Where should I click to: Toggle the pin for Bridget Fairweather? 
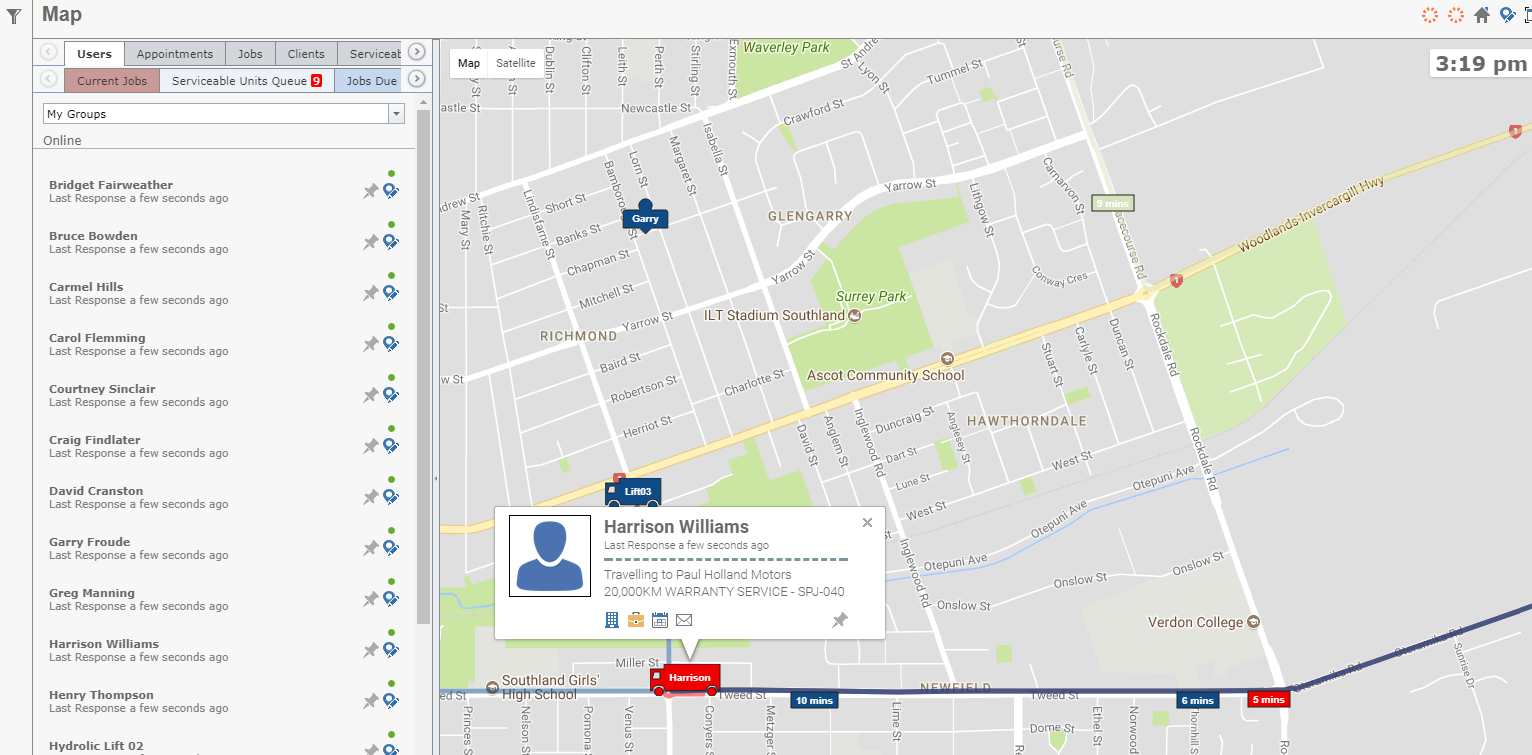(x=370, y=190)
